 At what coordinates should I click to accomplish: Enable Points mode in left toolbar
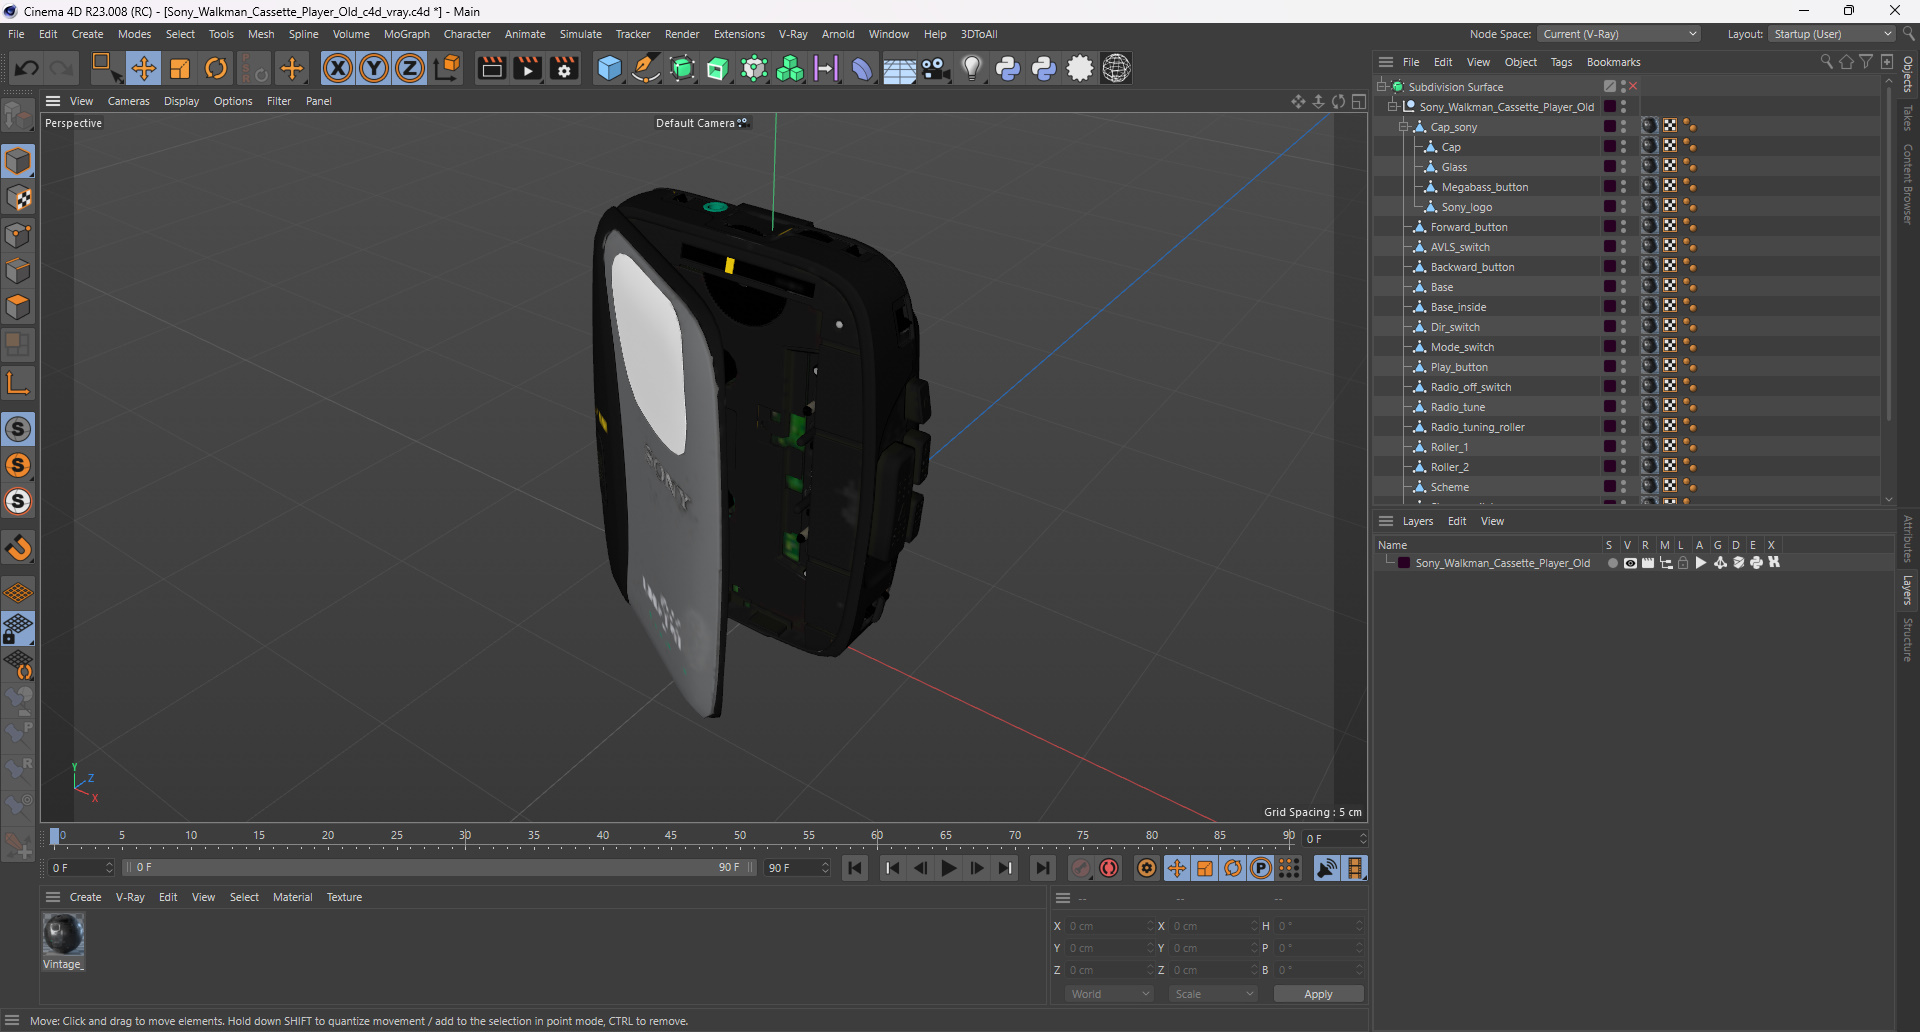click(18, 235)
